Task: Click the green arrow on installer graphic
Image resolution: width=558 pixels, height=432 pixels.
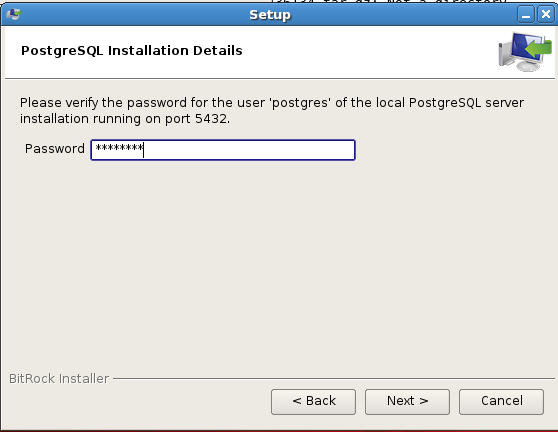Action: pyautogui.click(x=539, y=49)
